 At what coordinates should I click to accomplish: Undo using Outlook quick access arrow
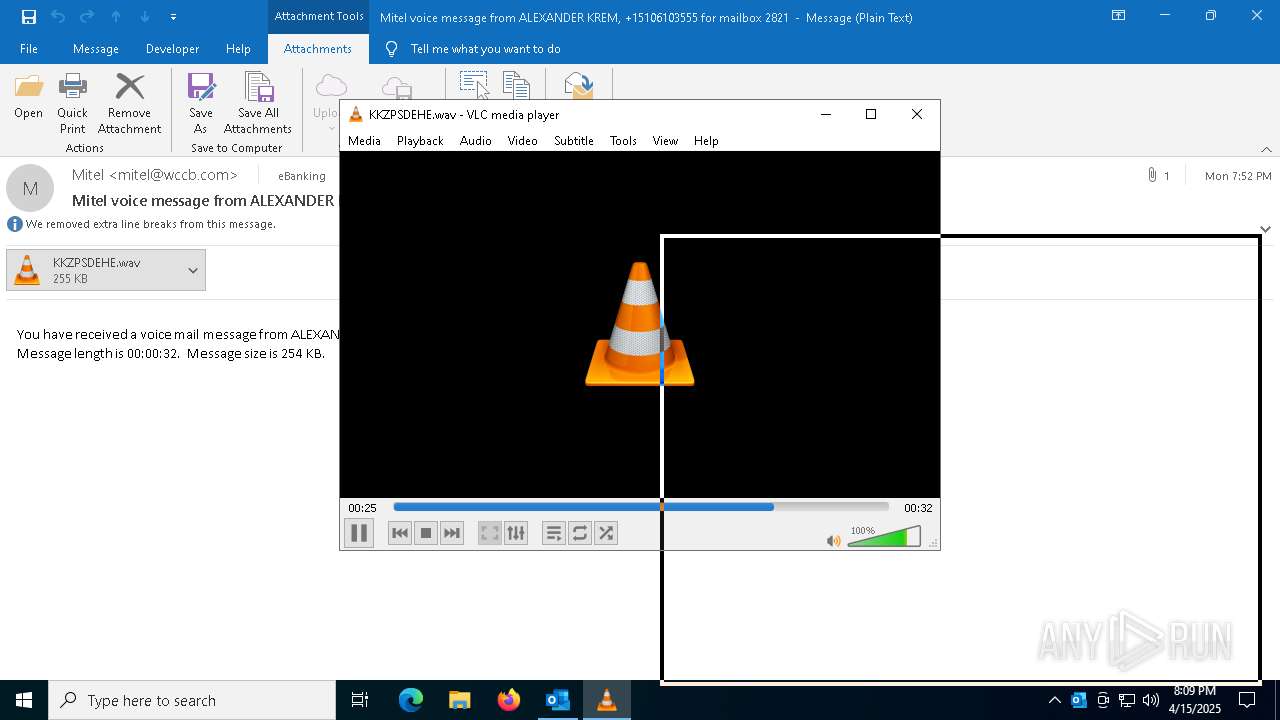(58, 17)
